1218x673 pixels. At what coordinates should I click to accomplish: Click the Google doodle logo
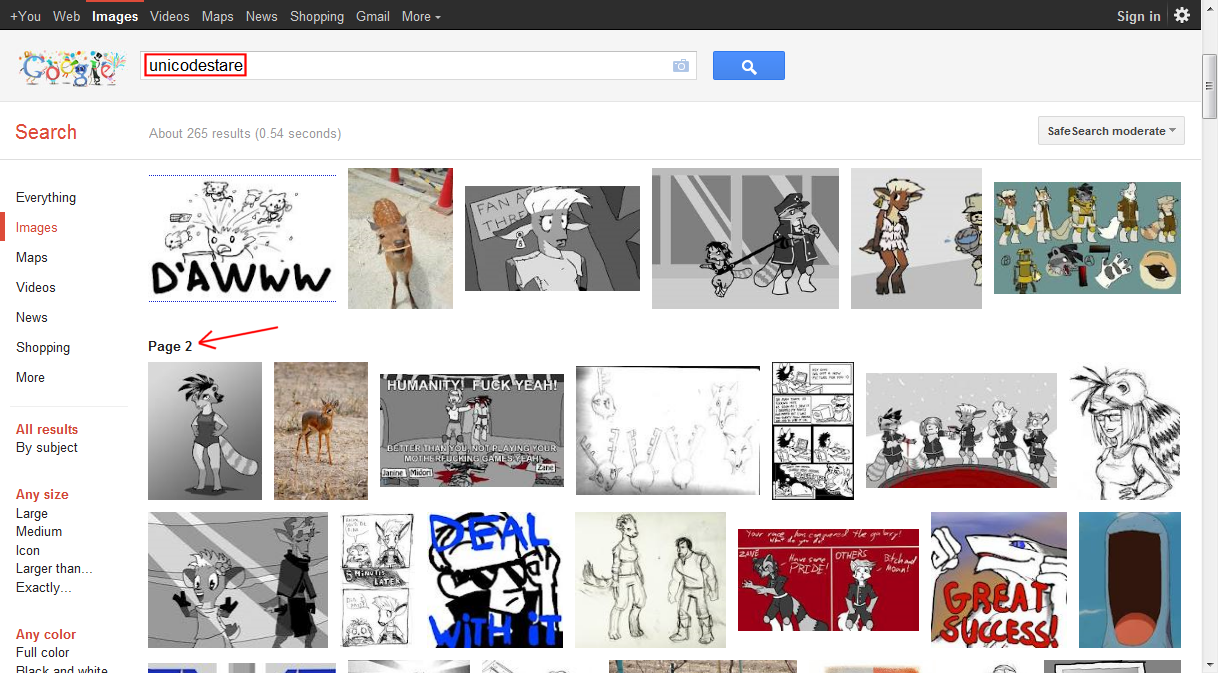pos(69,67)
